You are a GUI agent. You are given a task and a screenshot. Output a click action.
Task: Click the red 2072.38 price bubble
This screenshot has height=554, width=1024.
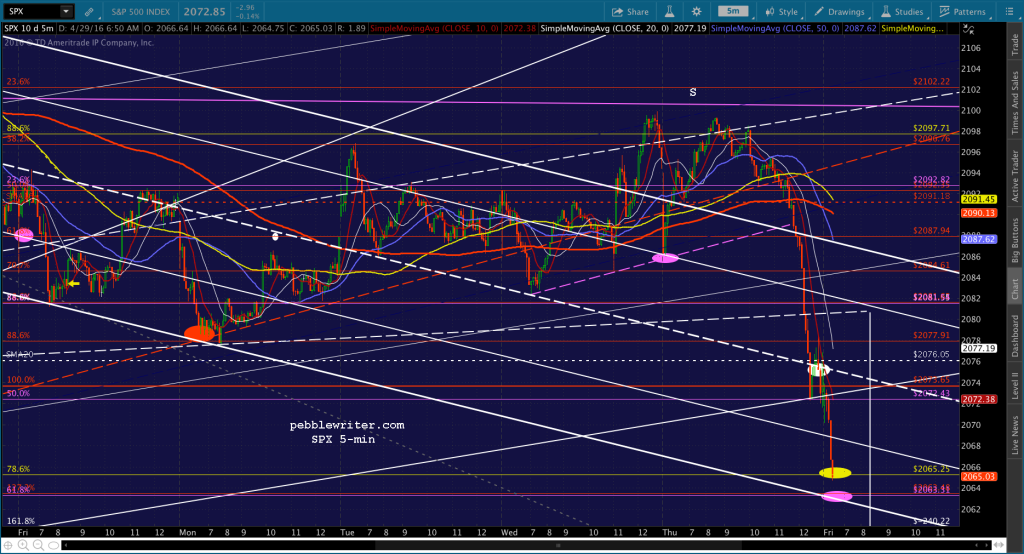point(978,399)
